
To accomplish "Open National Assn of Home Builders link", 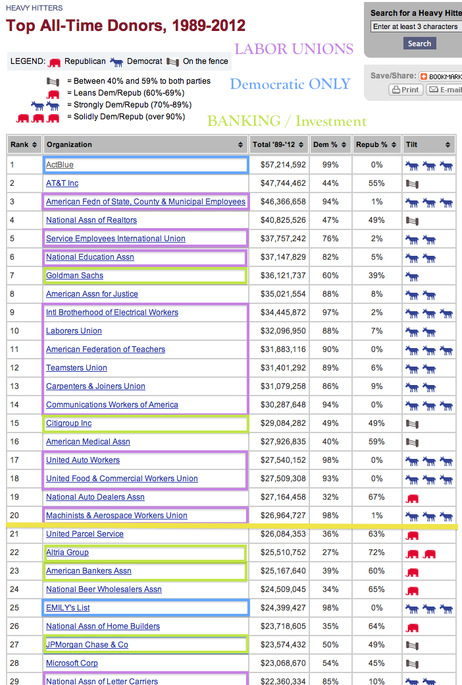I will [x=103, y=626].
